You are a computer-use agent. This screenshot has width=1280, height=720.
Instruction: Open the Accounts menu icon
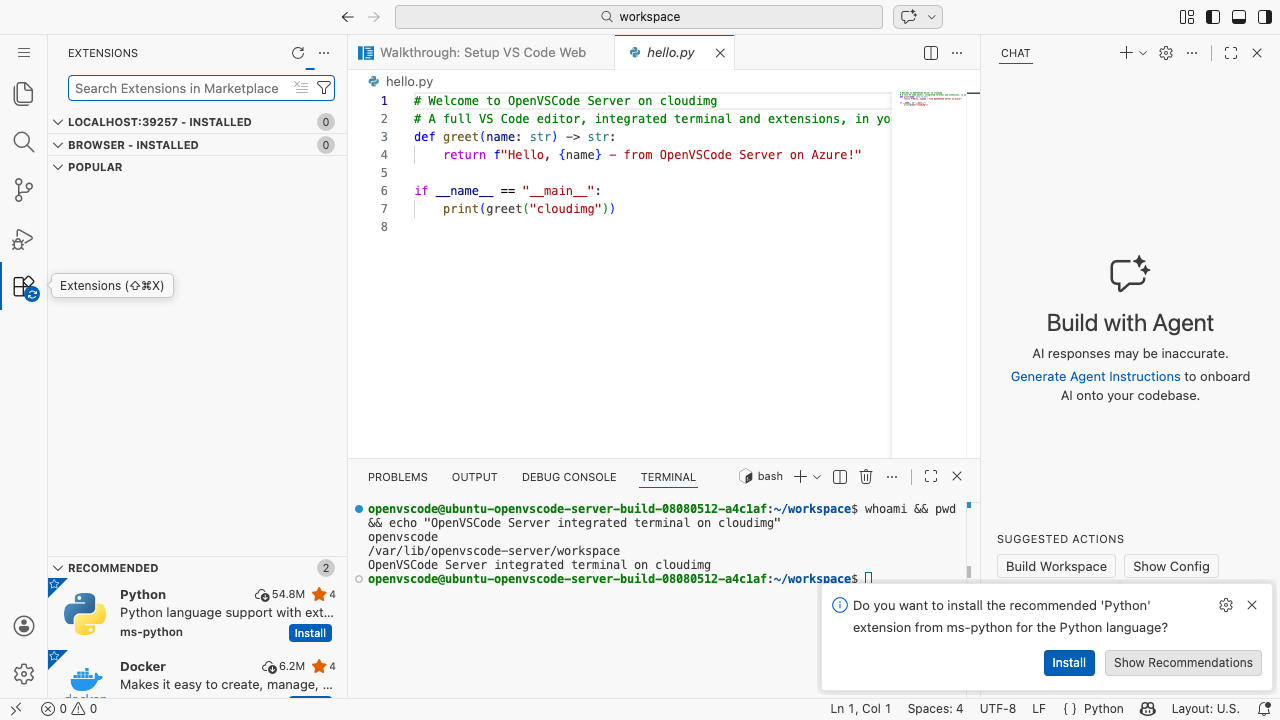pyautogui.click(x=24, y=626)
